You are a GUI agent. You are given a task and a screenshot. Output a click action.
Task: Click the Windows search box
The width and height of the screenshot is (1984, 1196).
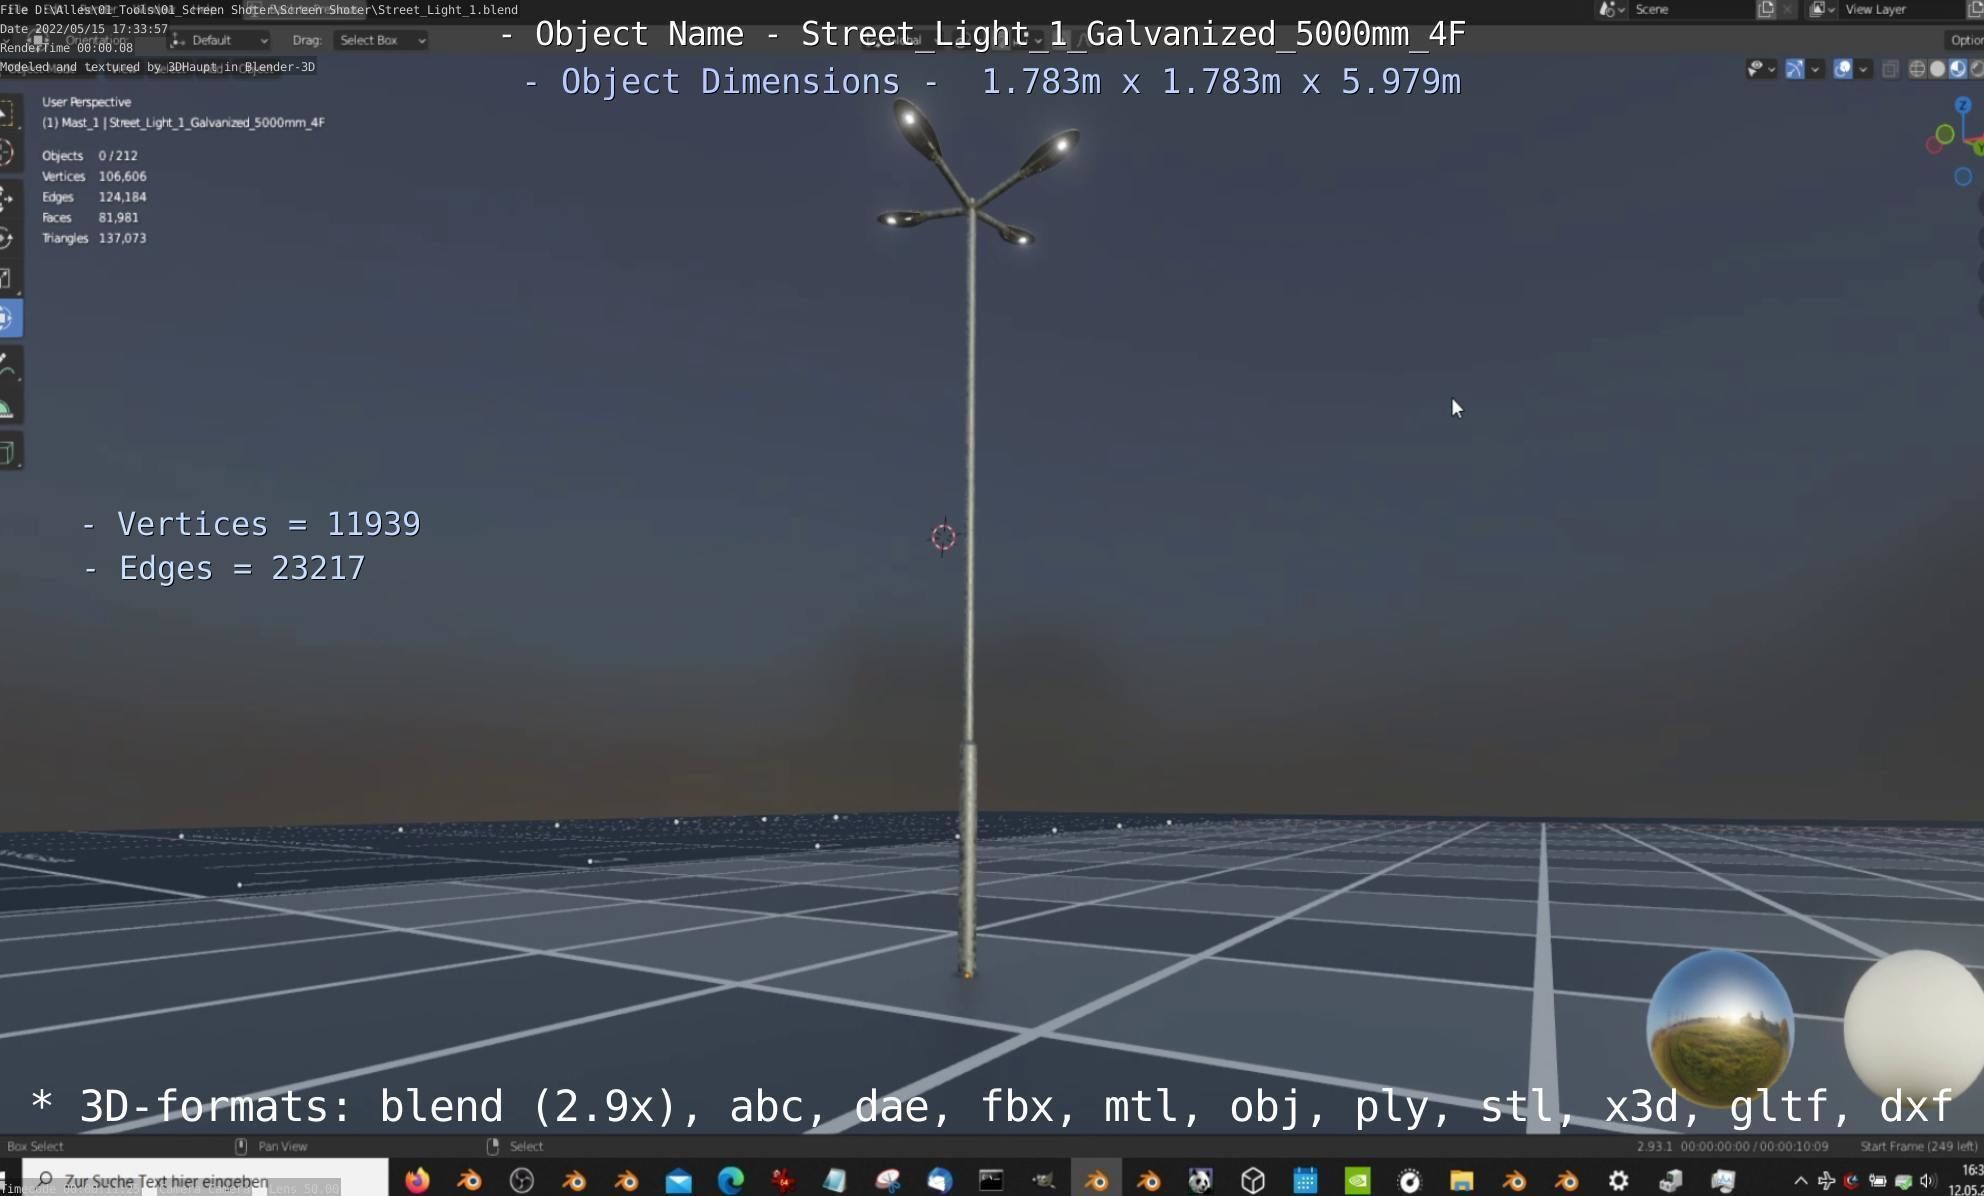click(205, 1180)
